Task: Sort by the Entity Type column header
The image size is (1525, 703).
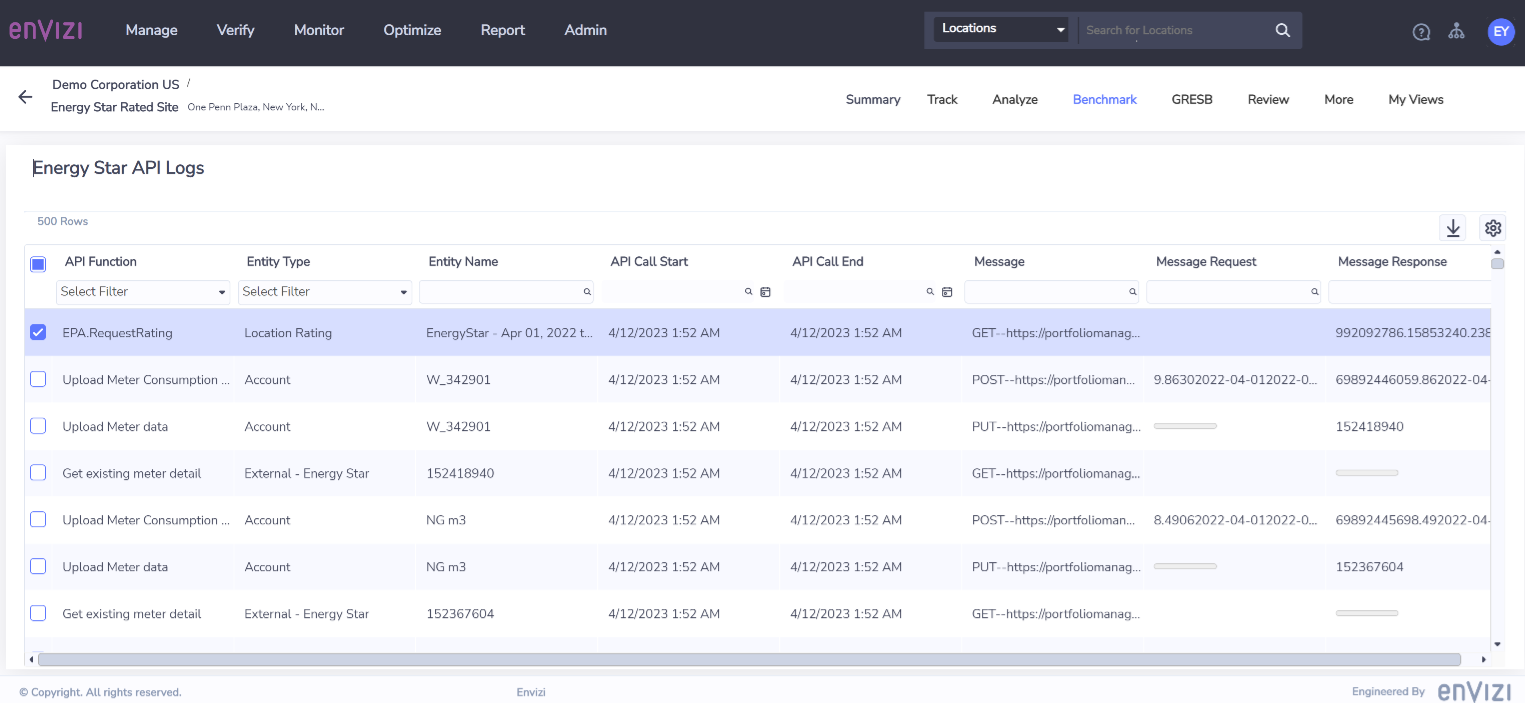Action: point(279,262)
